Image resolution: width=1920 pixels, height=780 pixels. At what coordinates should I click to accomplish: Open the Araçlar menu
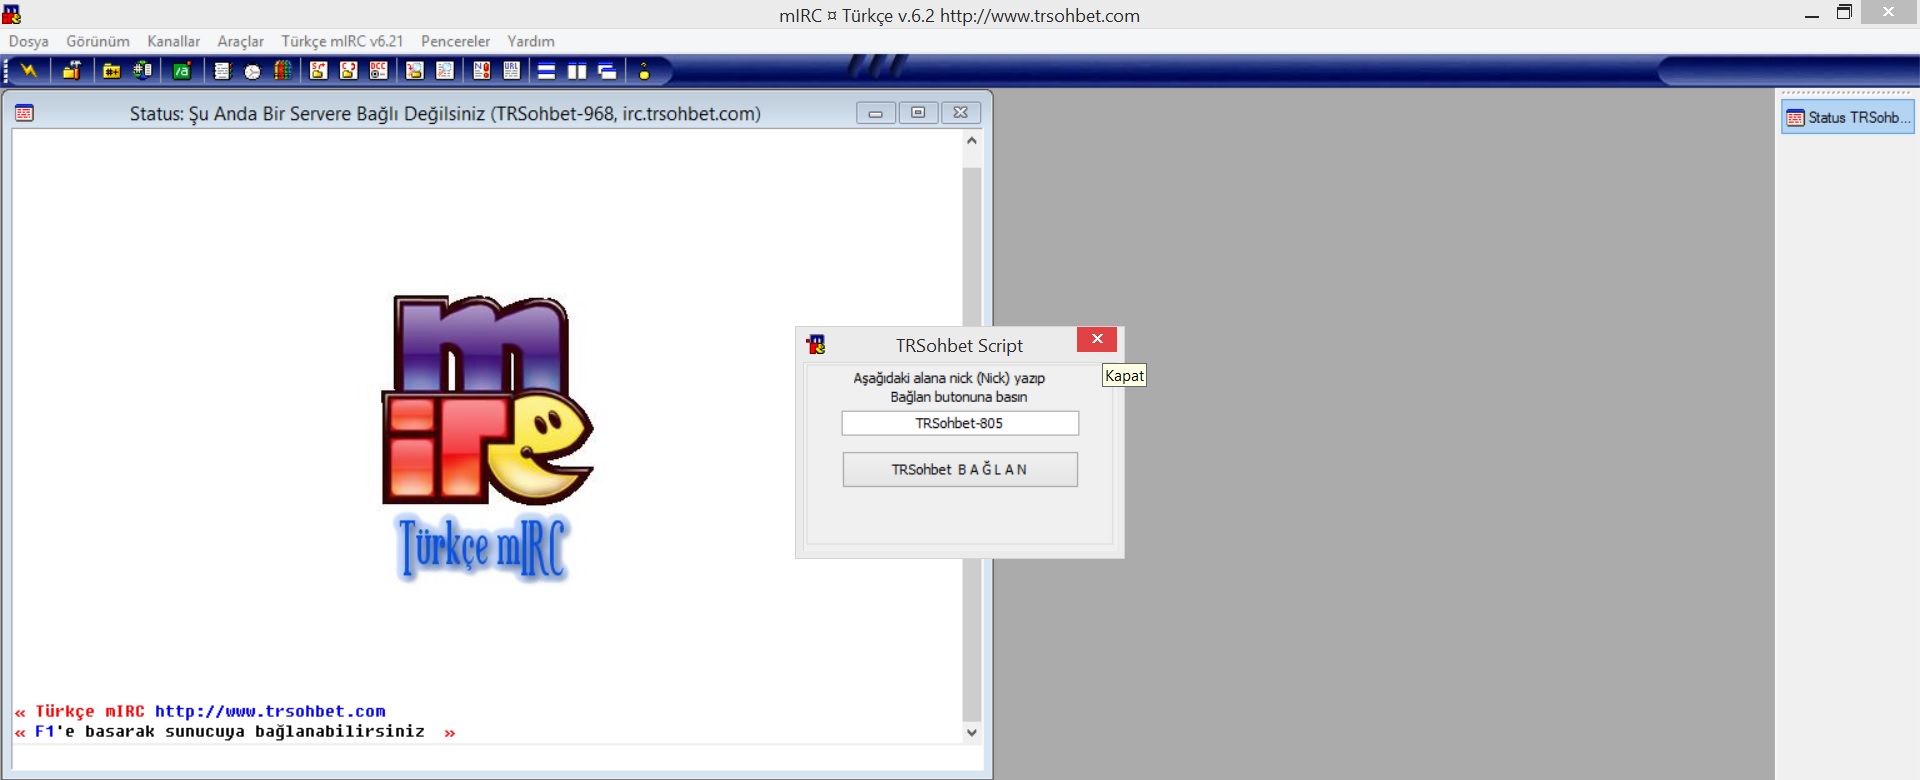(x=241, y=41)
